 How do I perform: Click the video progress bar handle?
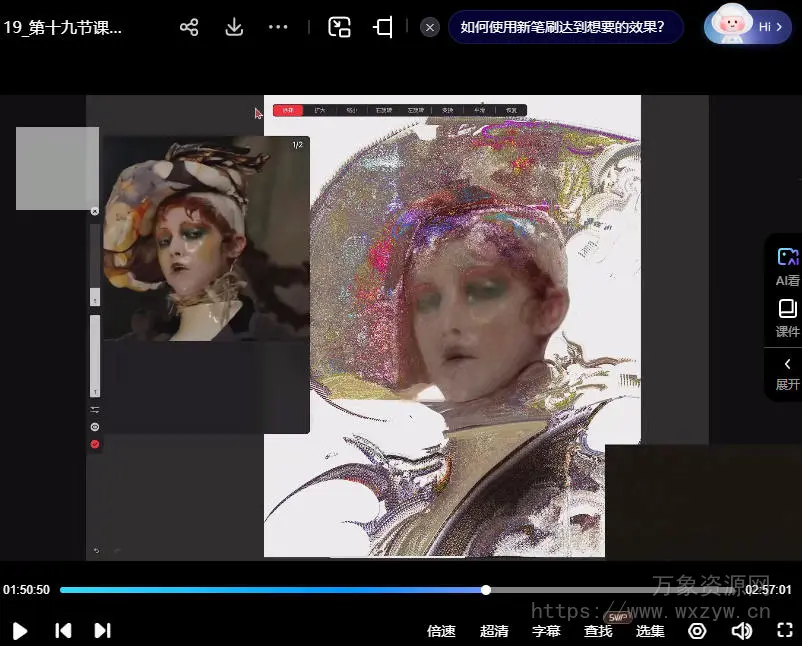pyautogui.click(x=486, y=590)
